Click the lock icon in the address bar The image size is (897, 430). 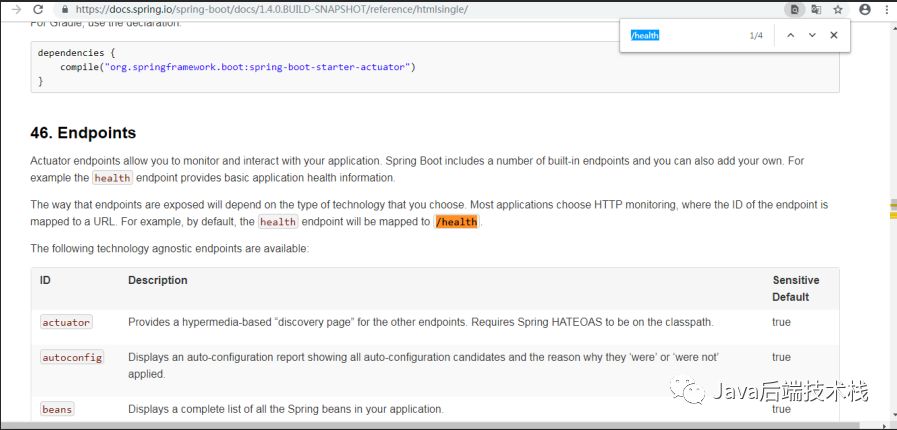(x=65, y=10)
